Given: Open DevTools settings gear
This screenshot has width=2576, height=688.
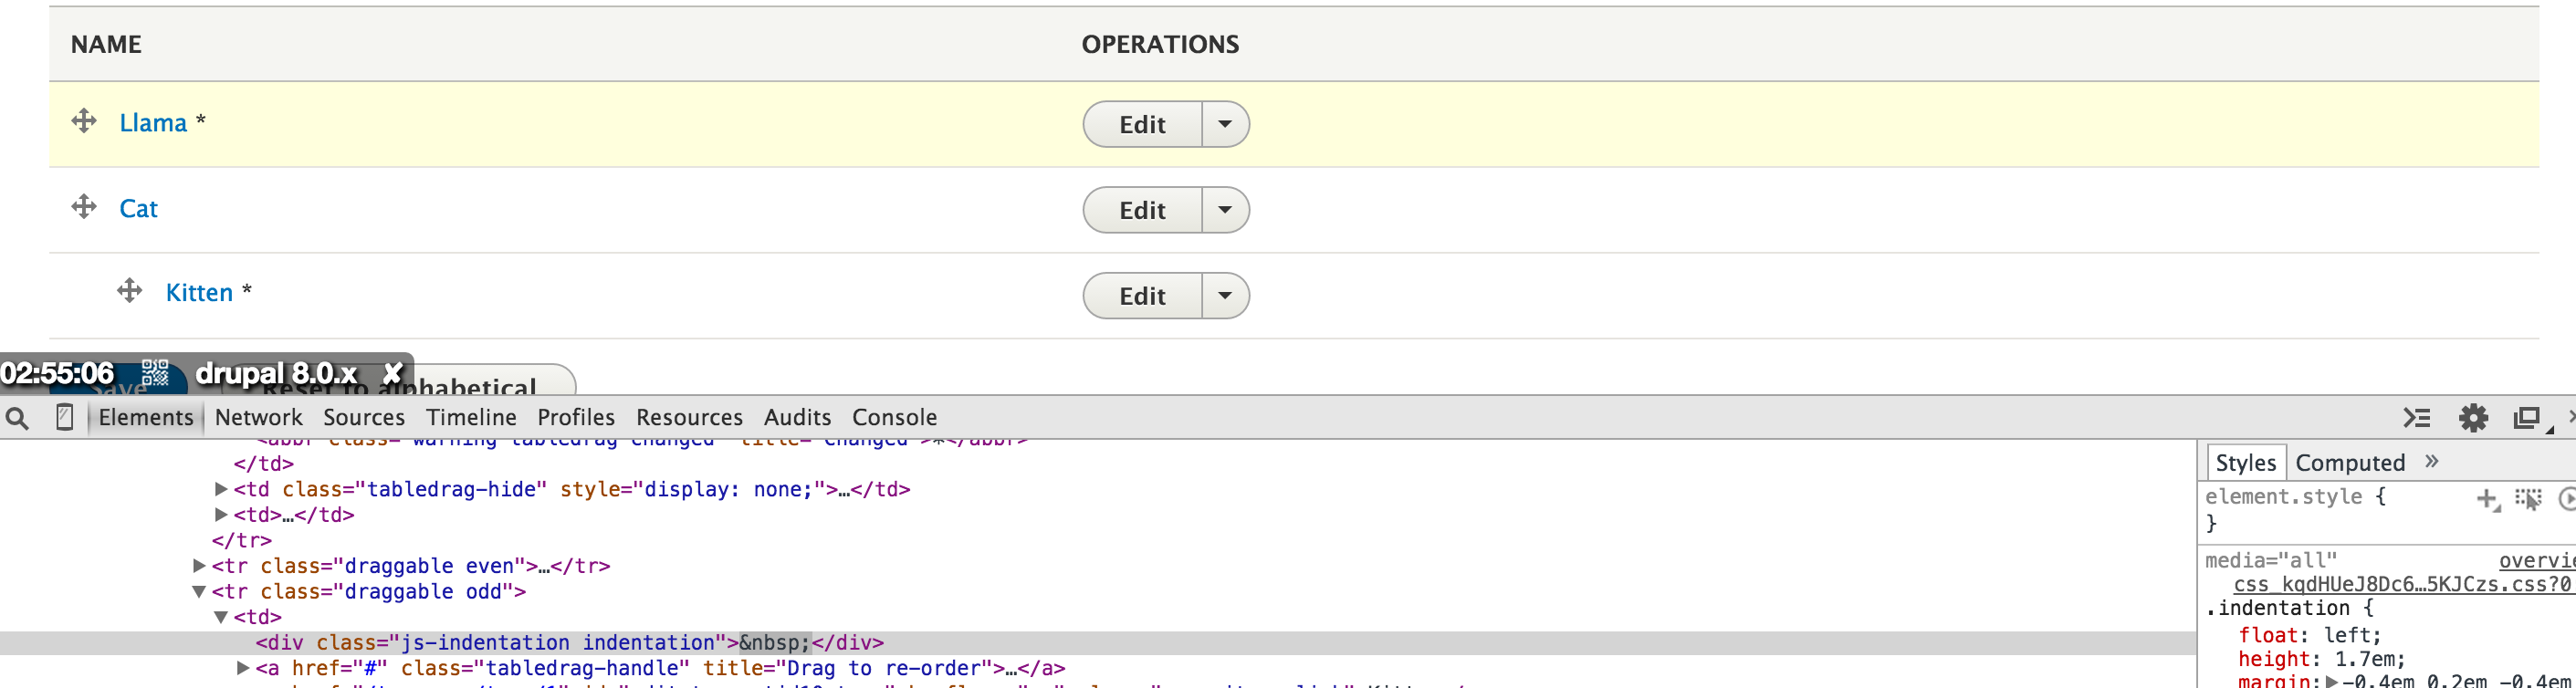Looking at the screenshot, I should (2474, 418).
